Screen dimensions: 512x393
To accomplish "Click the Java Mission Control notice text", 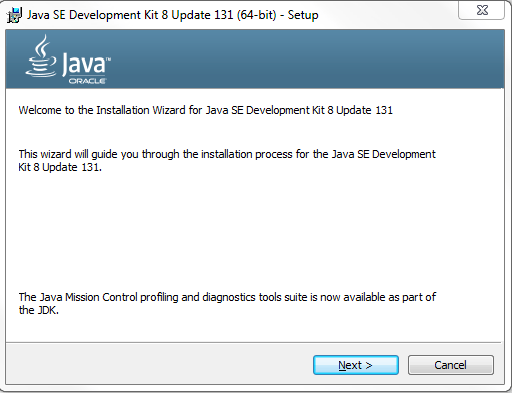I will 227,303.
